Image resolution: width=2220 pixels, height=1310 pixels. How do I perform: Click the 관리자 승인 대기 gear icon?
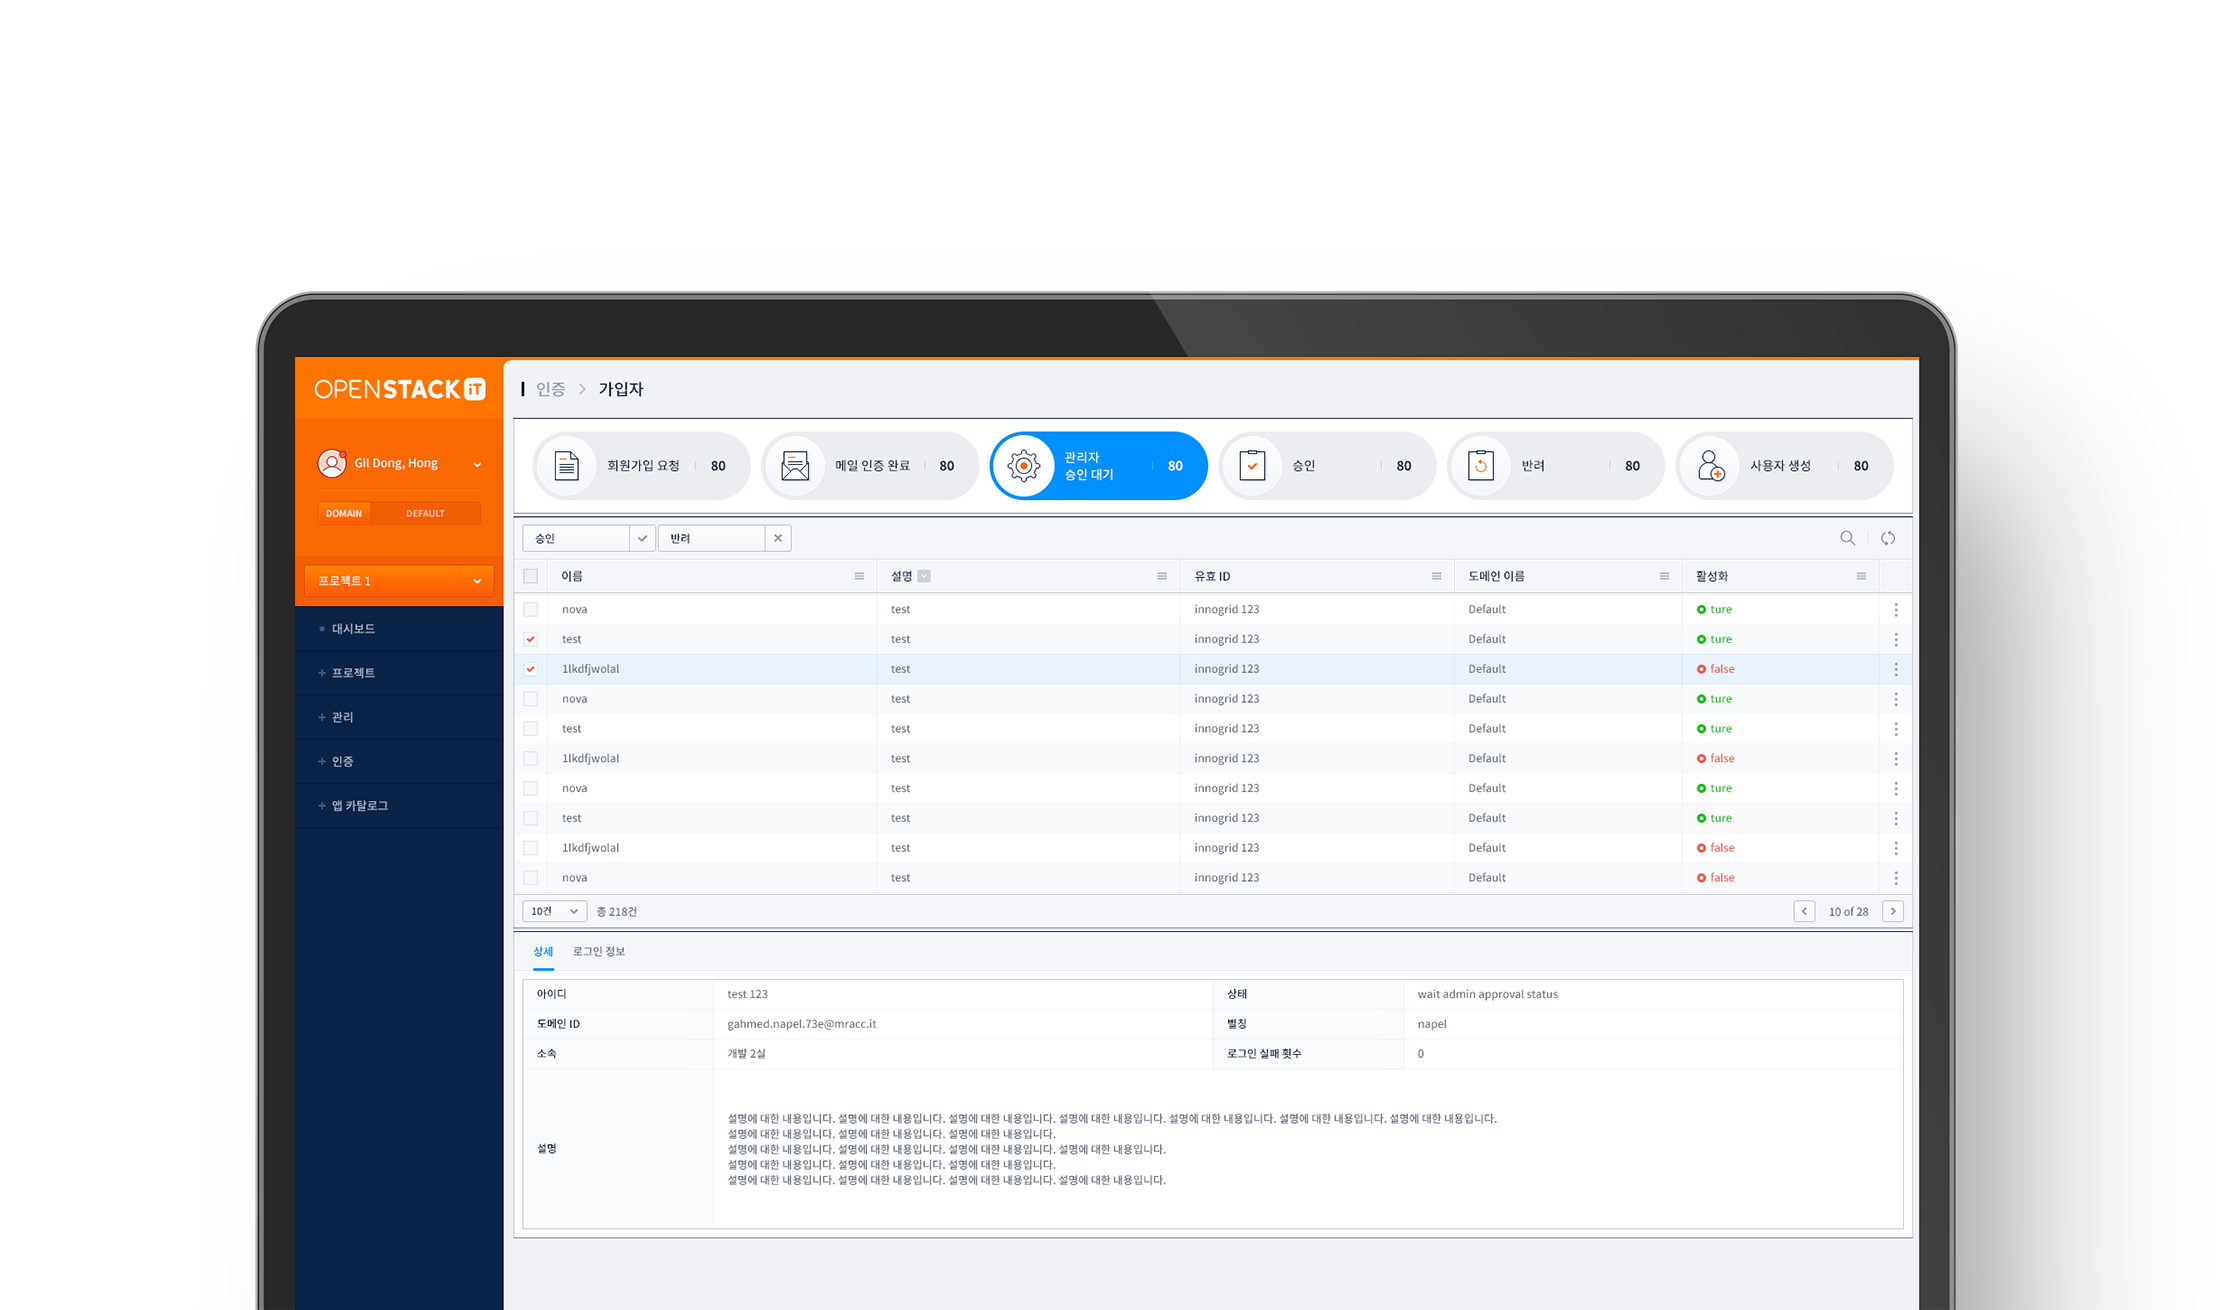[1023, 466]
